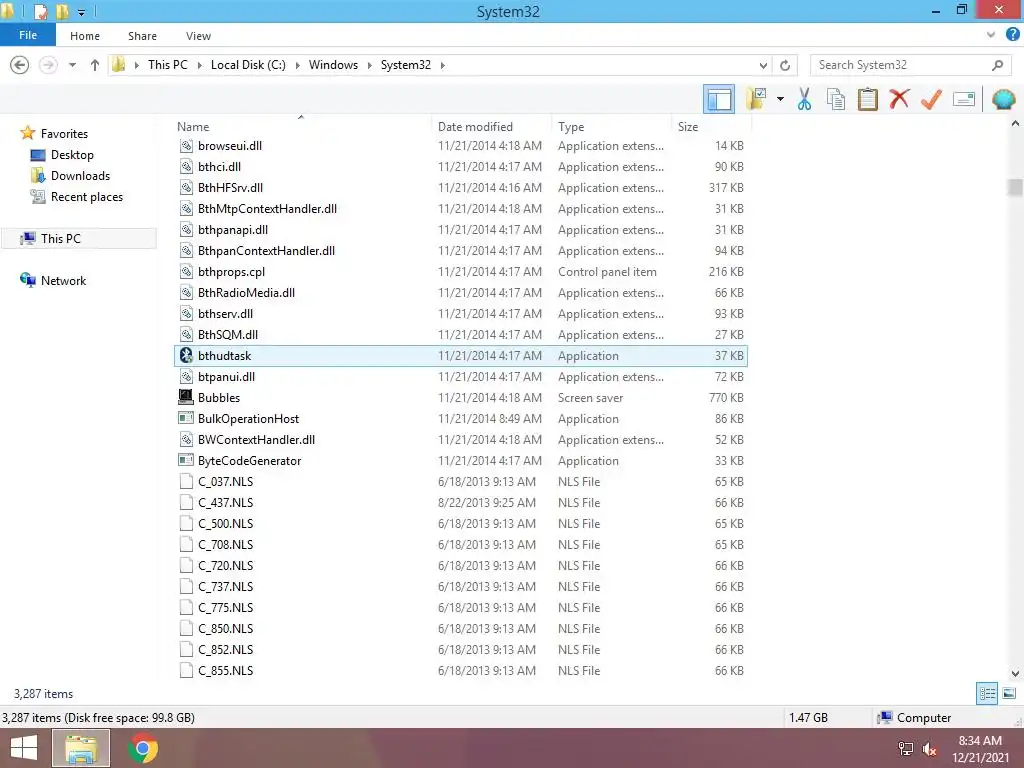Image resolution: width=1024 pixels, height=768 pixels.
Task: Cut selection with the scissors icon
Action: coord(805,99)
